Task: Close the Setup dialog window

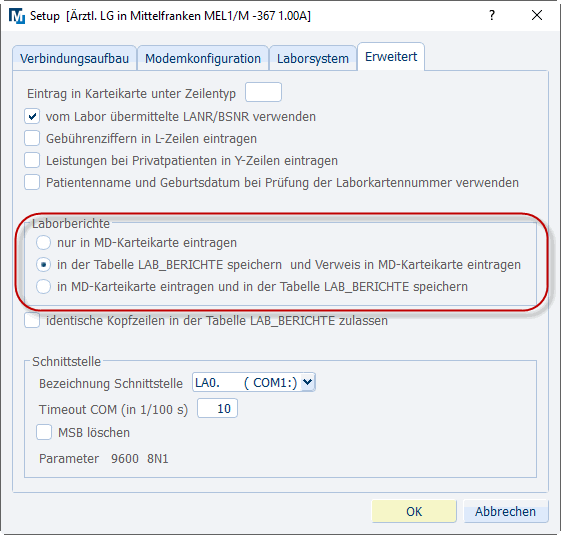Action: [537, 15]
